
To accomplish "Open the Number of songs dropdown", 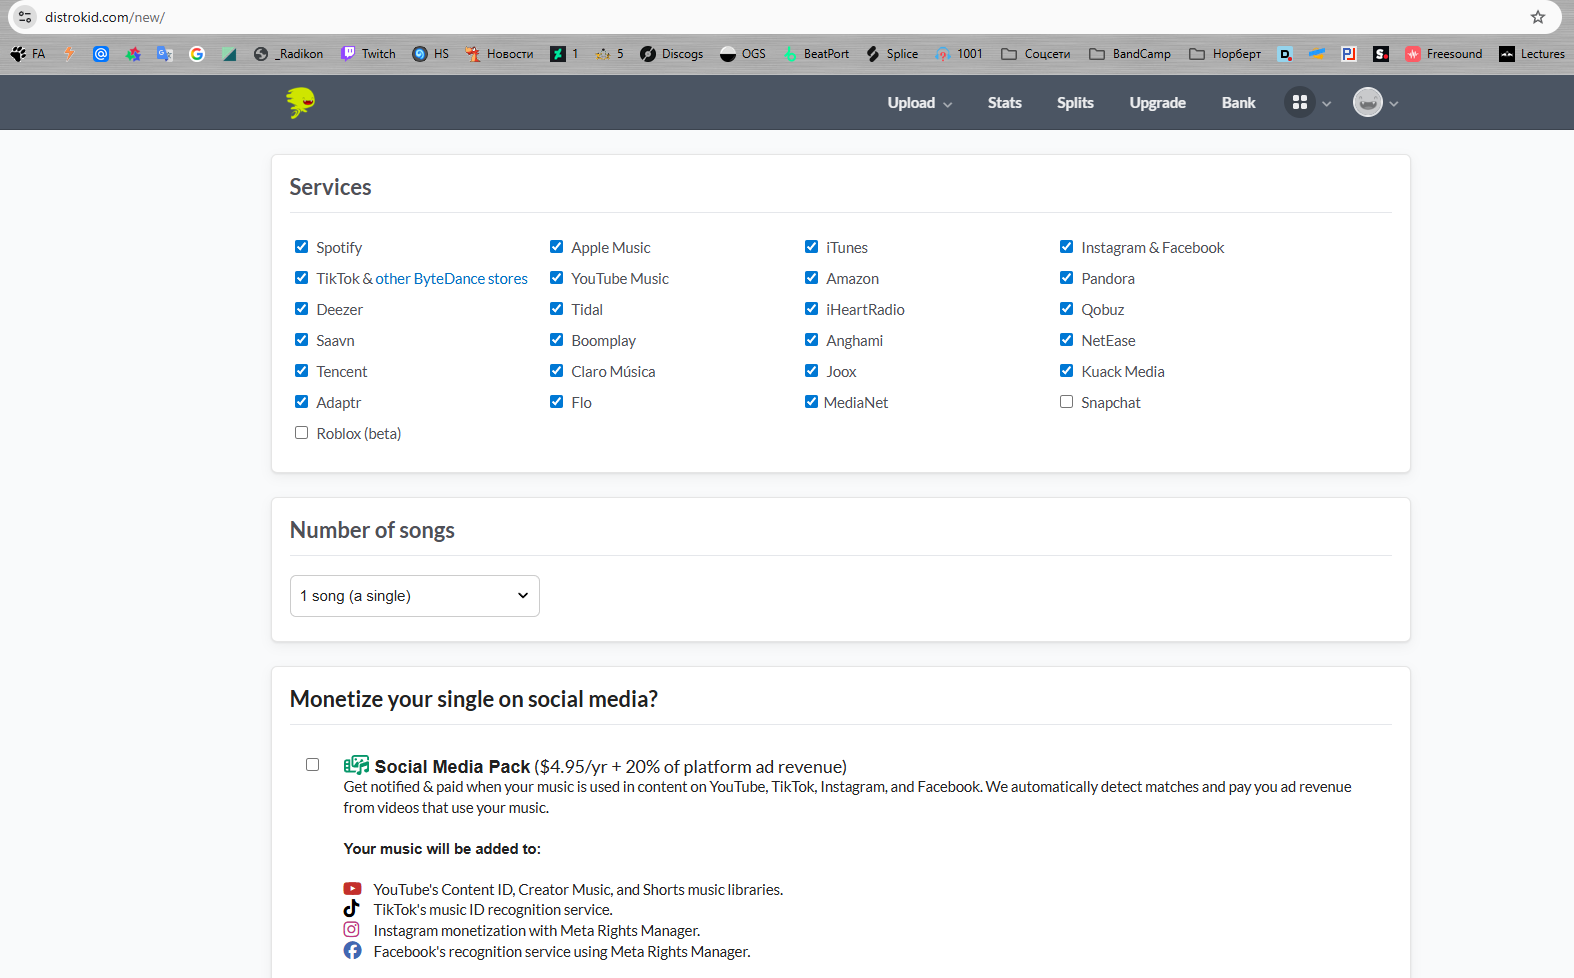I will (414, 596).
